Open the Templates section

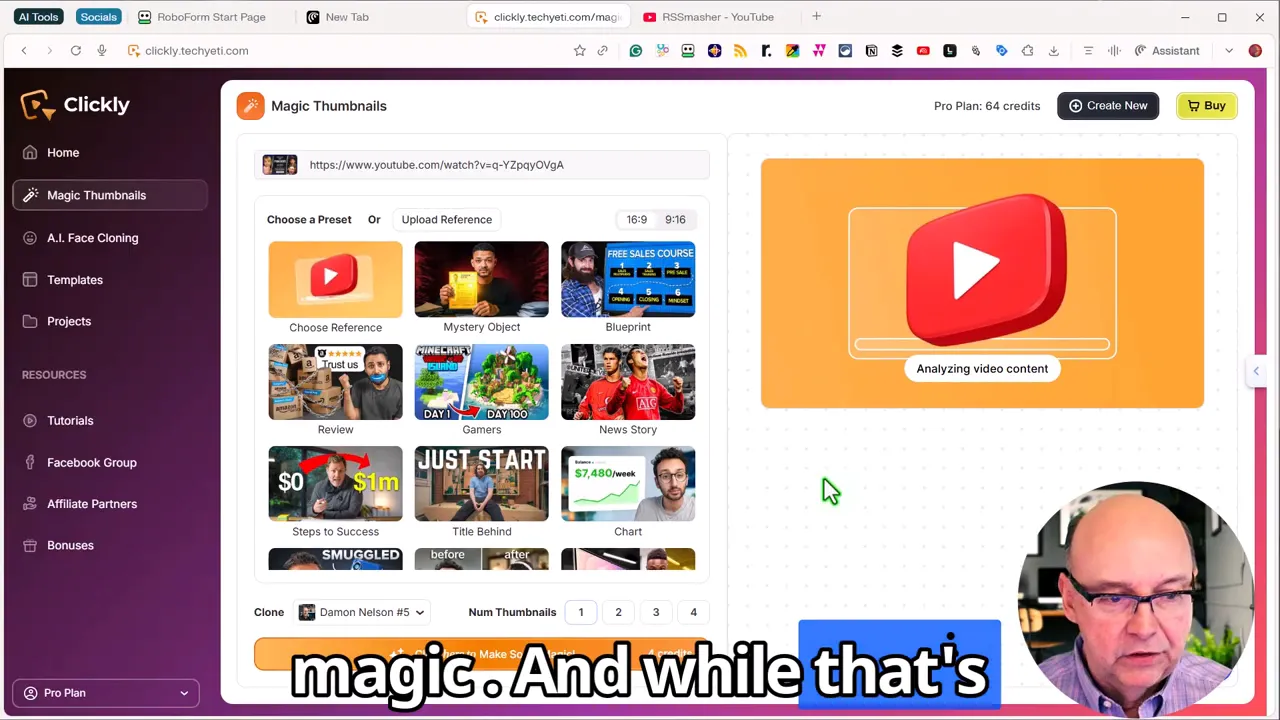tap(75, 280)
